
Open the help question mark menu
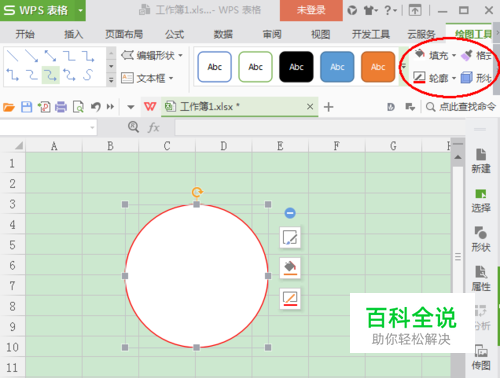[390, 11]
